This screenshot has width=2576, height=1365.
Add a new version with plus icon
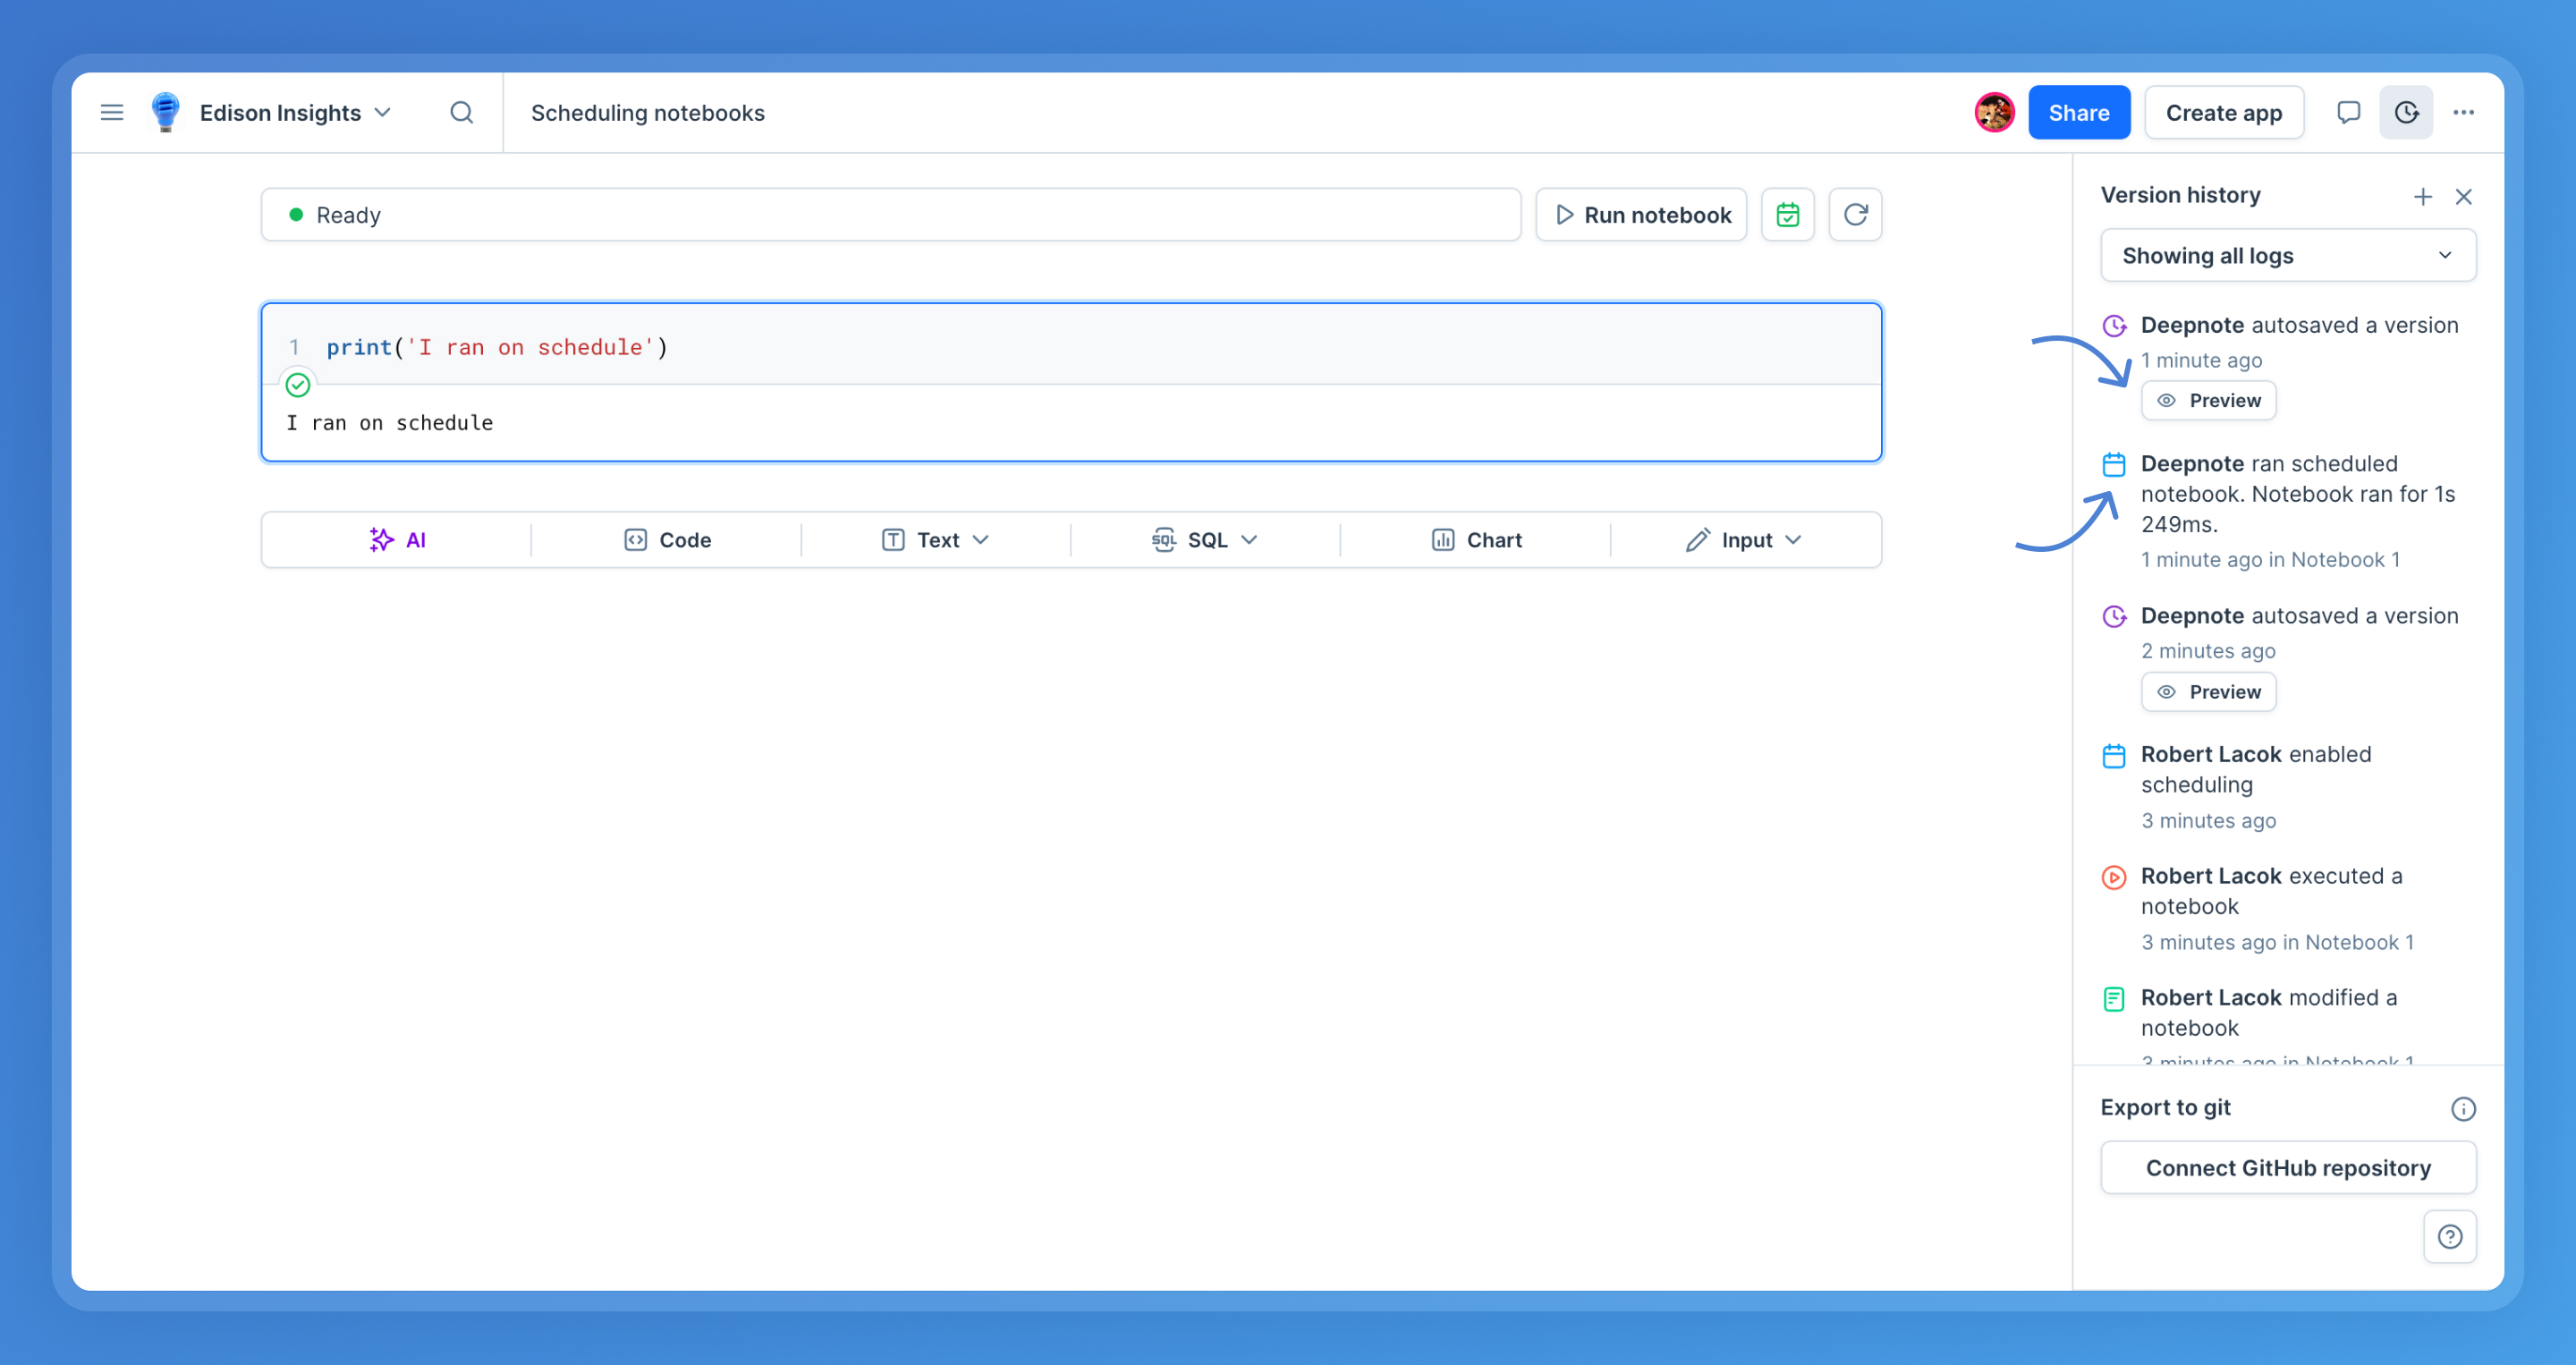2422,197
